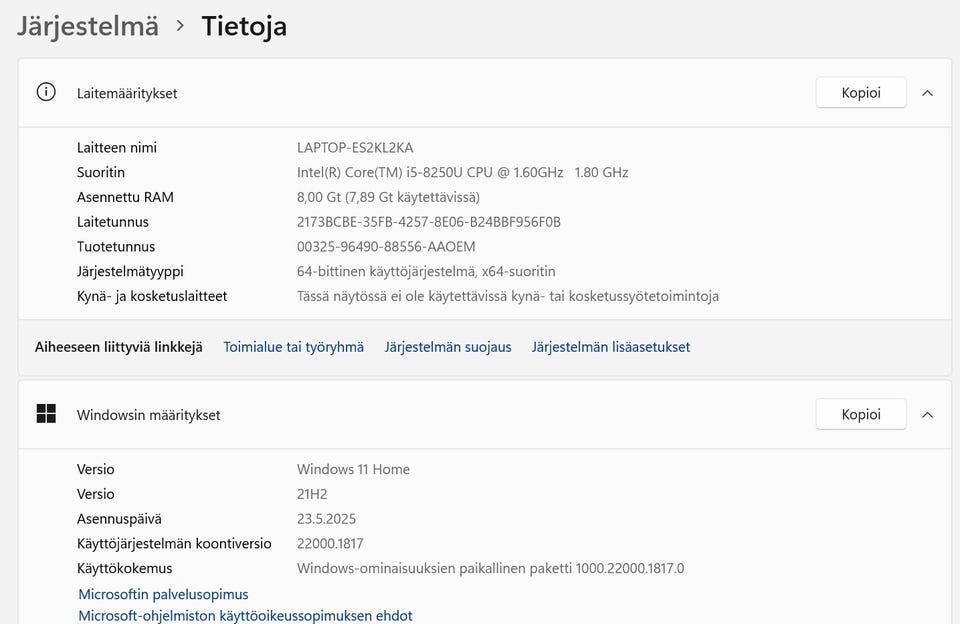Click the Aiheeseen liittyviä linkkejä label
The width and height of the screenshot is (960, 624).
point(119,347)
